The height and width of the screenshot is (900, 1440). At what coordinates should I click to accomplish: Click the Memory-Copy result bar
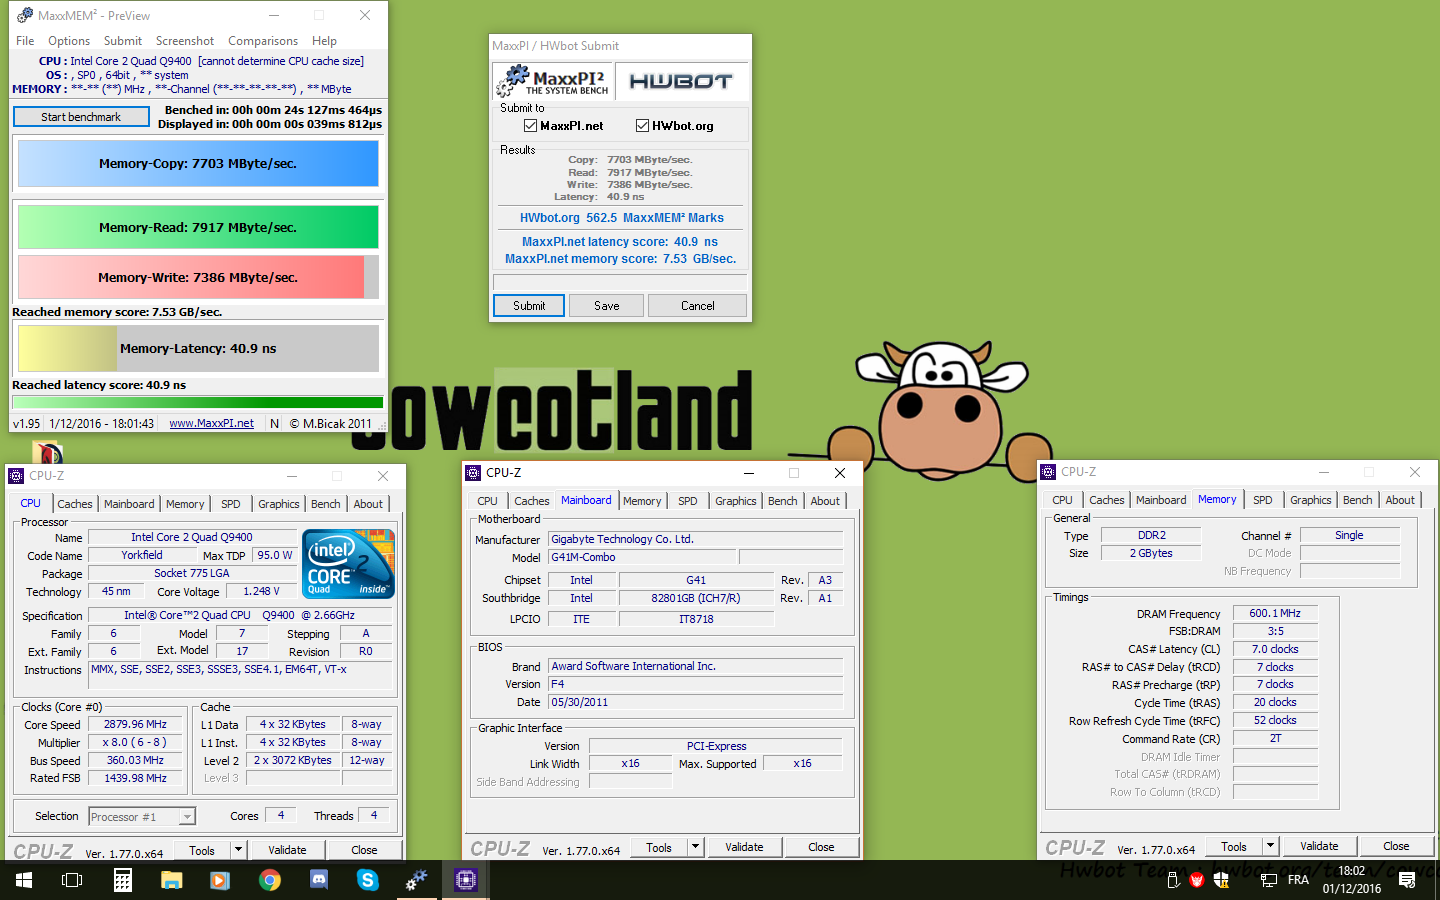[x=198, y=164]
